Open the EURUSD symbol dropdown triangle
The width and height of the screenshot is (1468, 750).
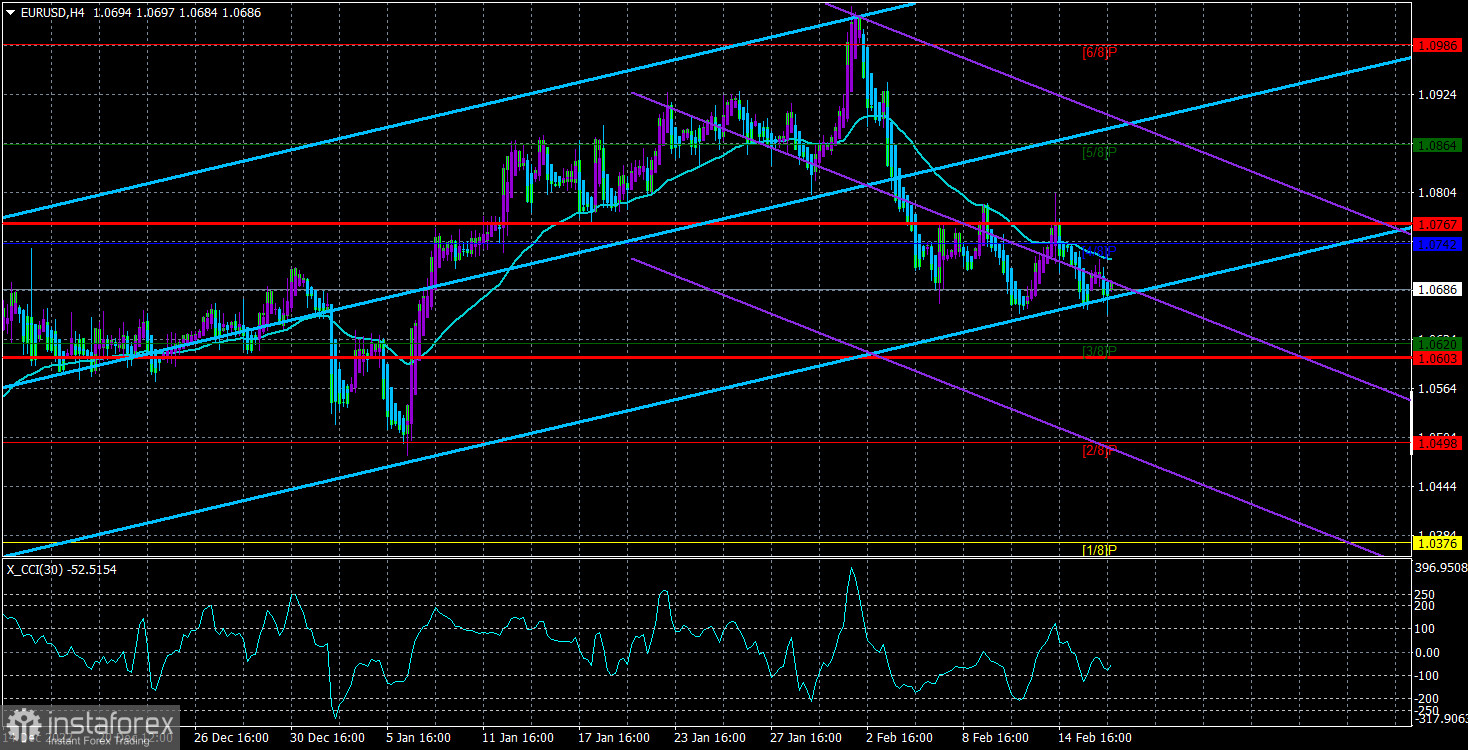[x=10, y=11]
